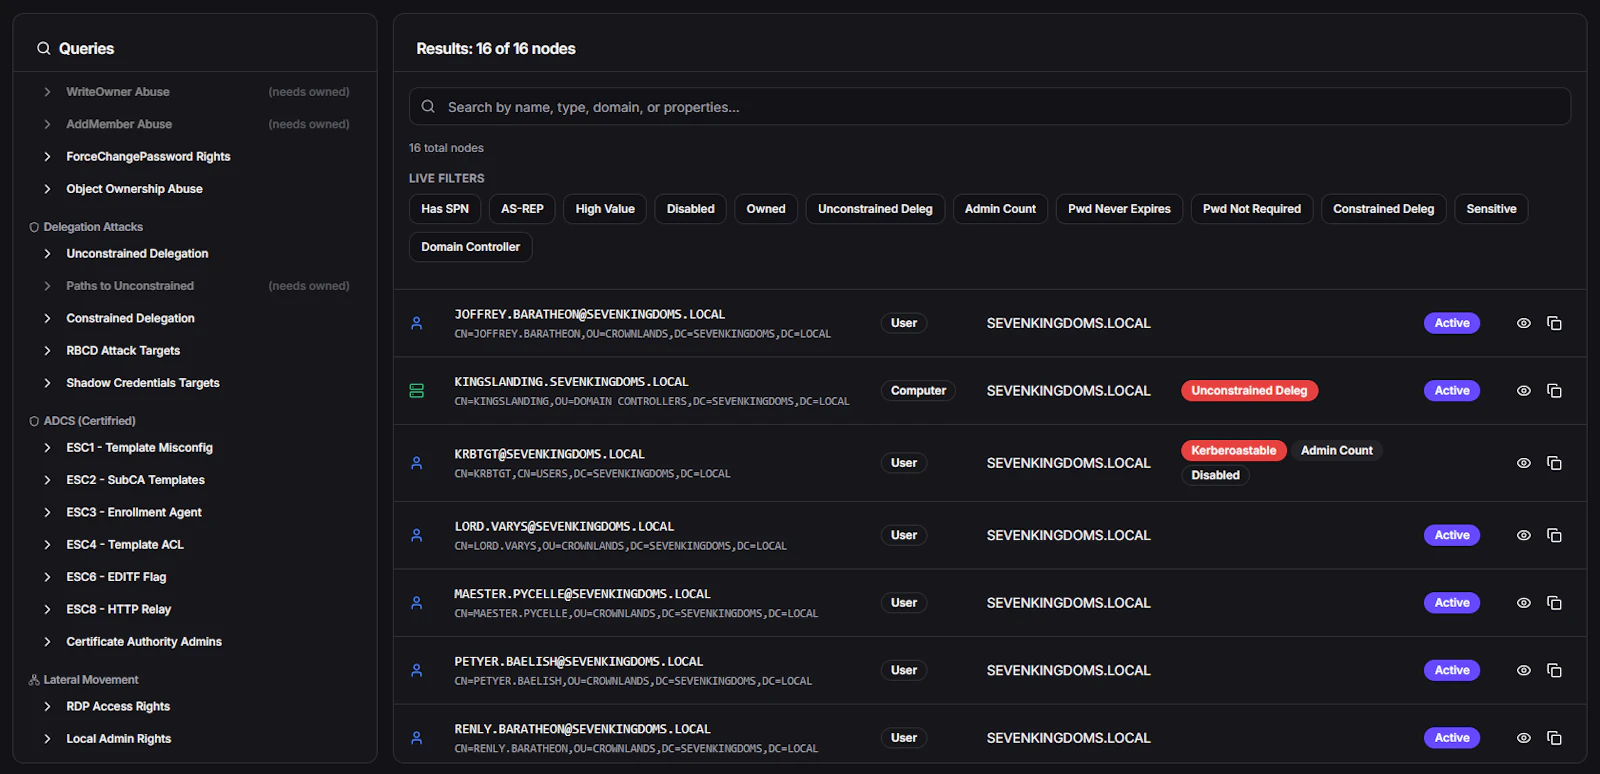The width and height of the screenshot is (1600, 774).
Task: Expand the ESC1 - Template Misconfig query
Action: click(47, 448)
